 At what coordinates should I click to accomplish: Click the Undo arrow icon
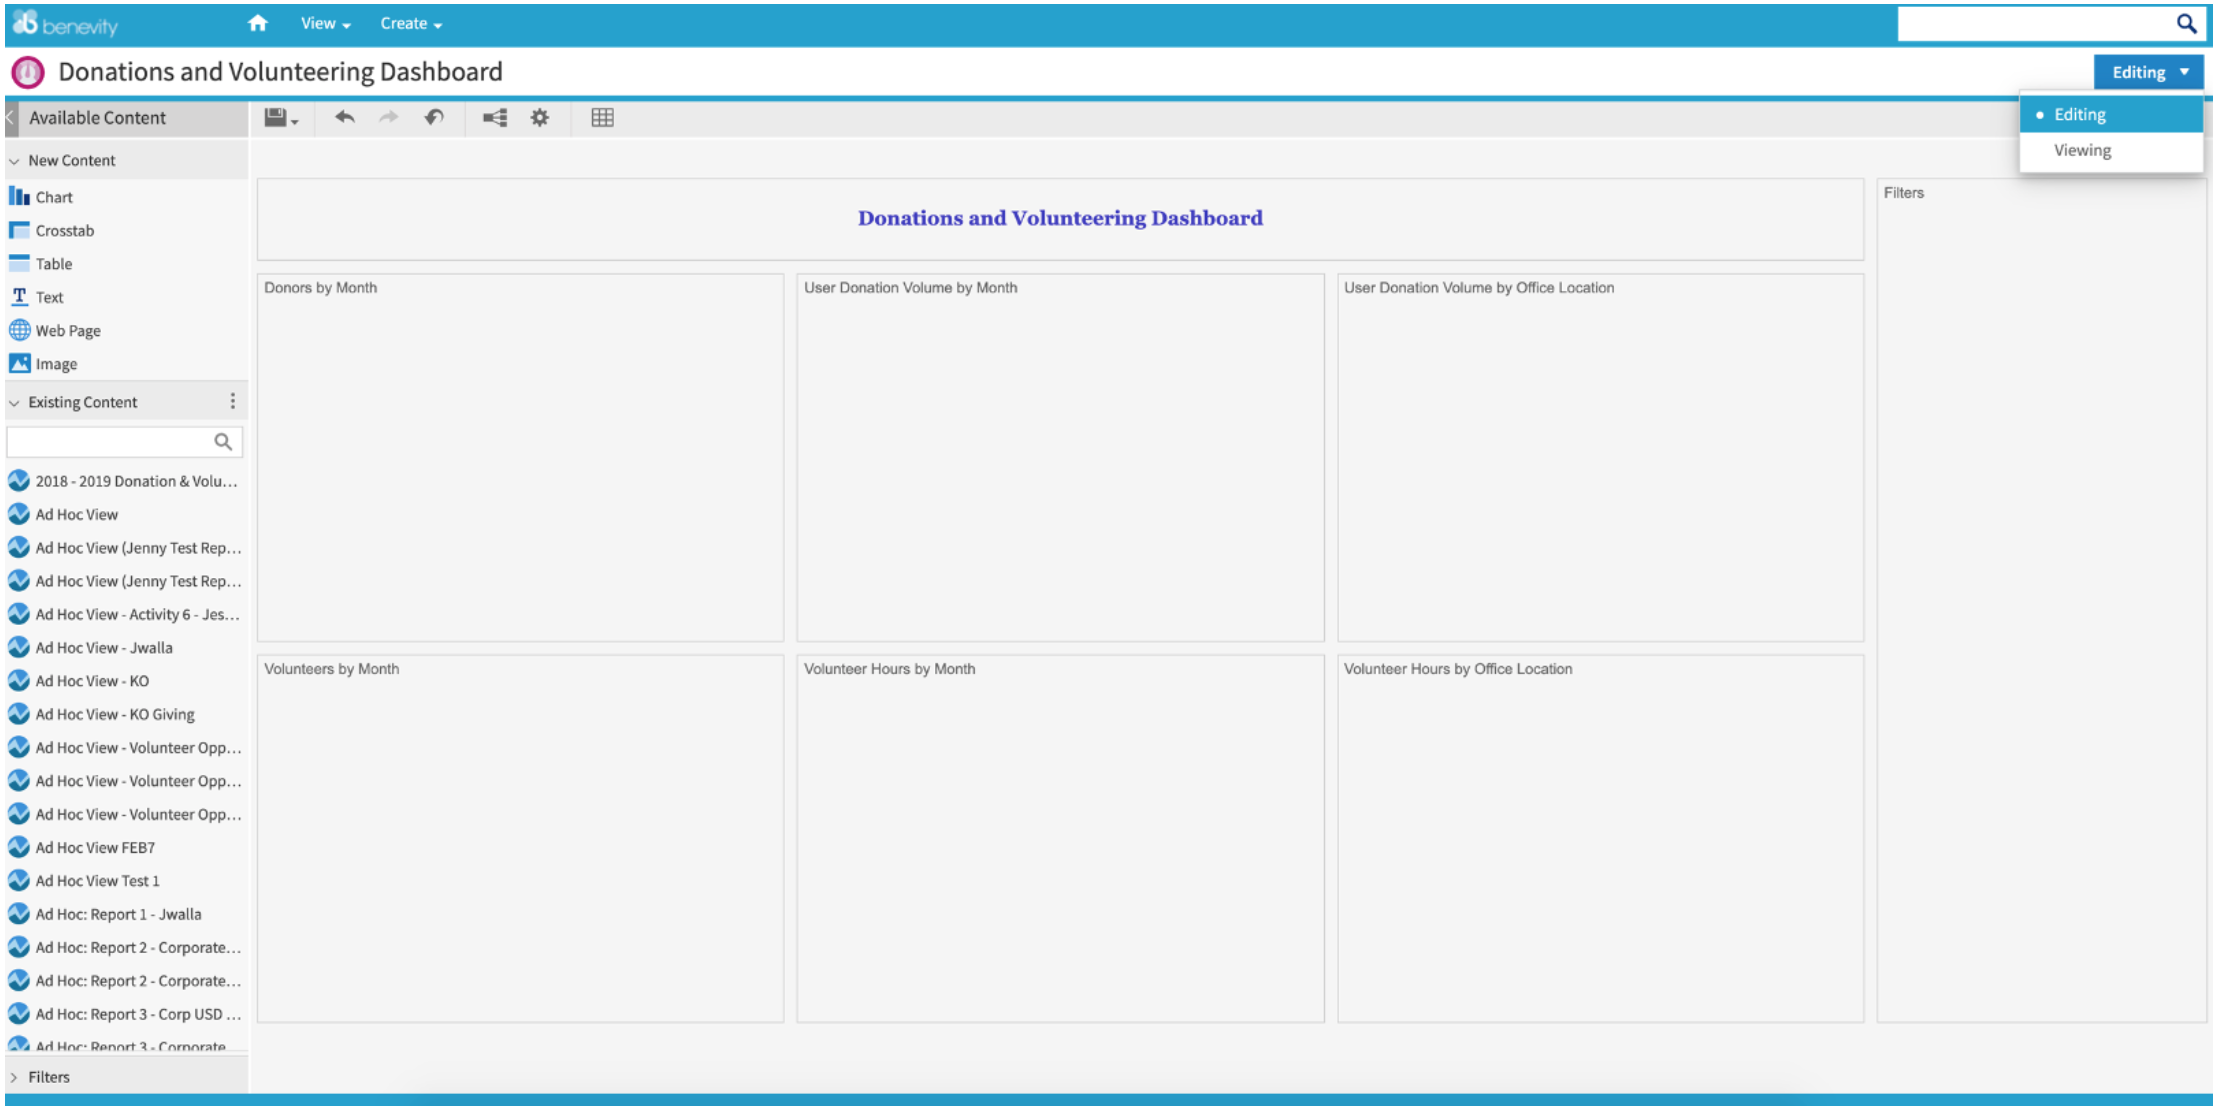tap(345, 117)
